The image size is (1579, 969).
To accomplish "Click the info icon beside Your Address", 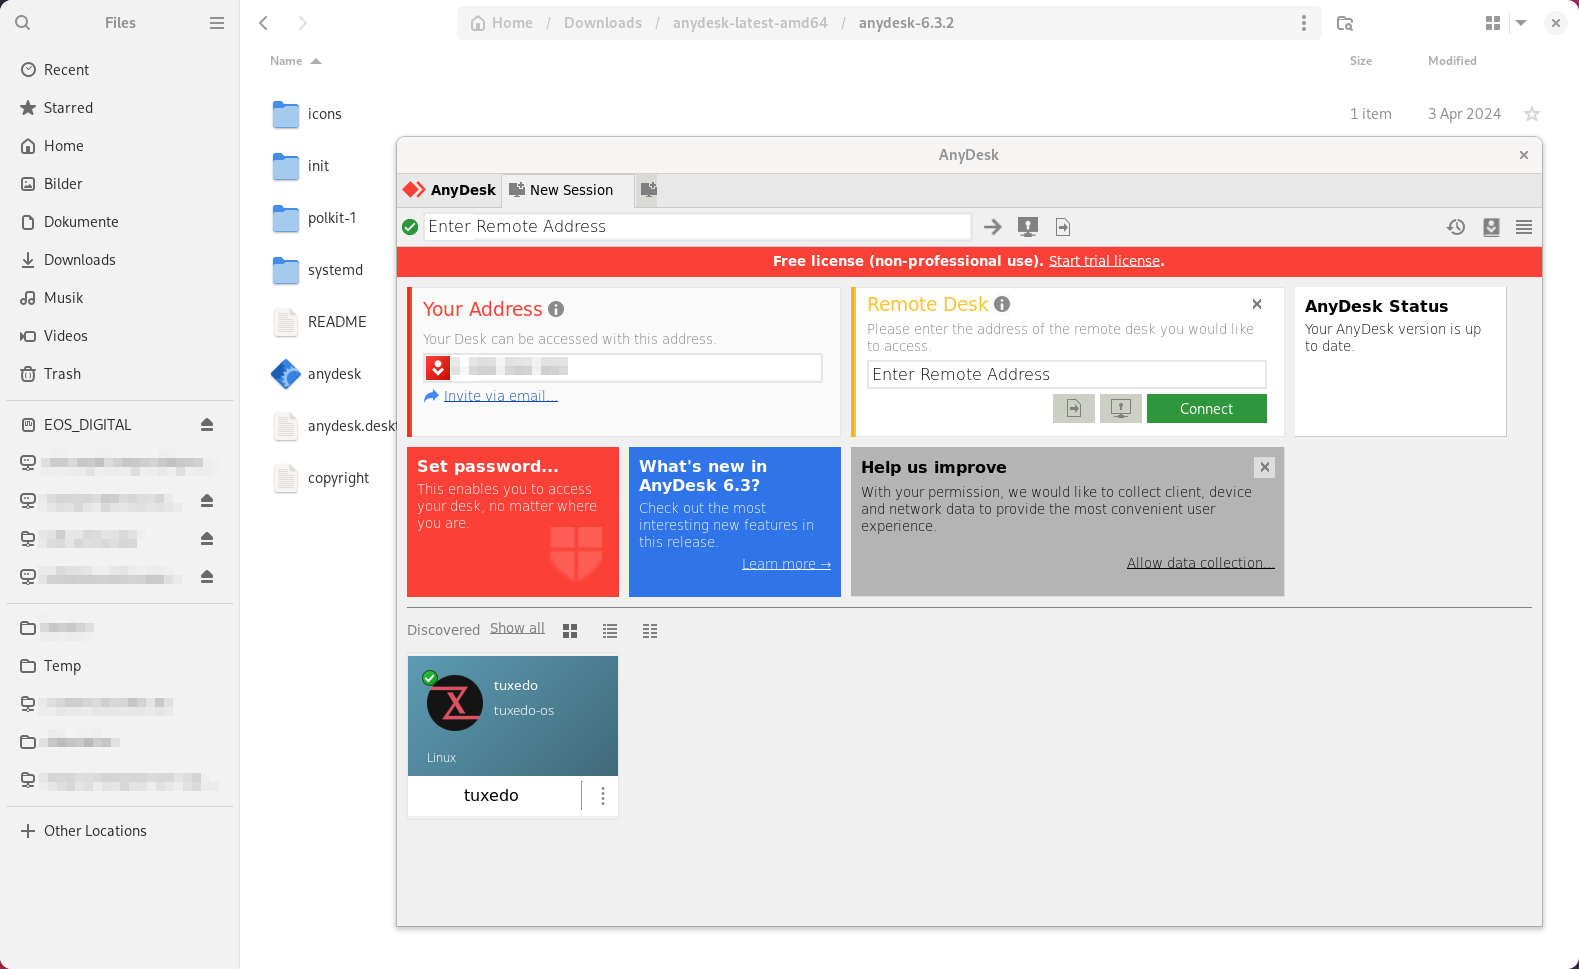I will click(x=556, y=309).
